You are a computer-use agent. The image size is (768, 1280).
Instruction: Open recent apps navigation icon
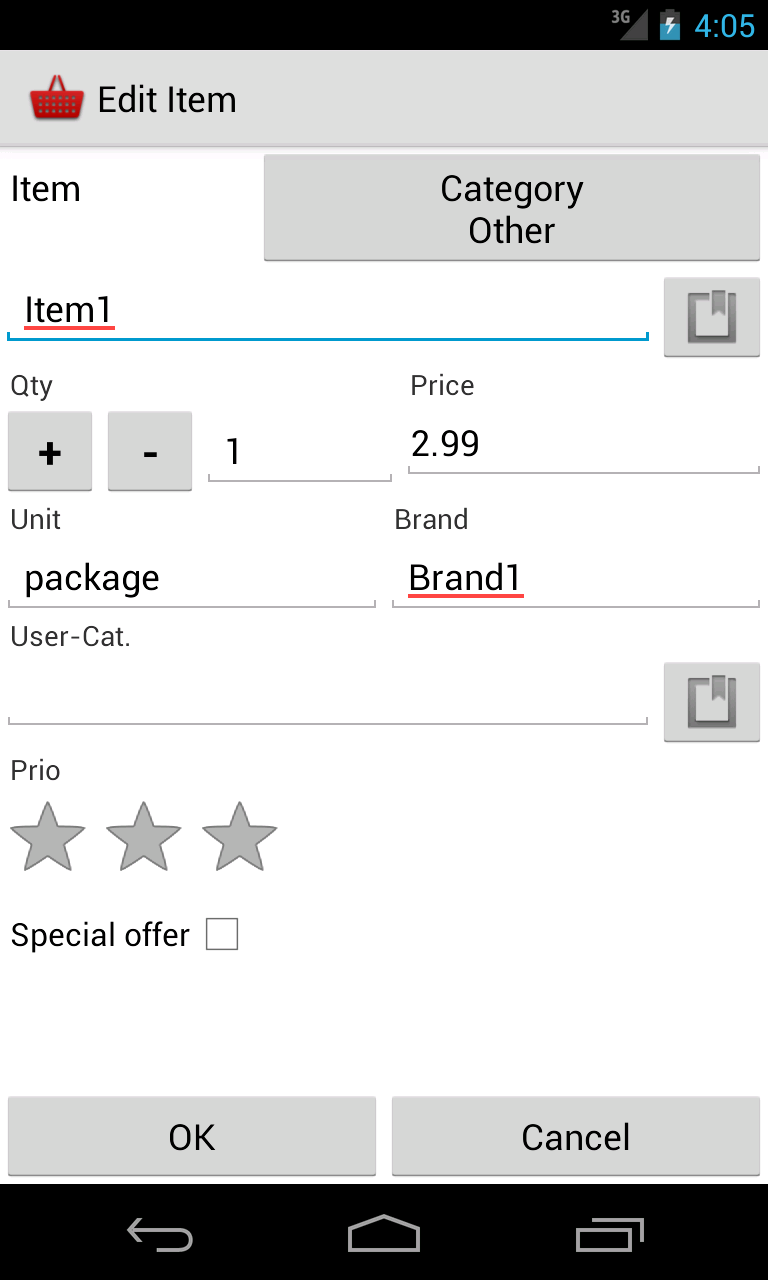[x=610, y=1233]
